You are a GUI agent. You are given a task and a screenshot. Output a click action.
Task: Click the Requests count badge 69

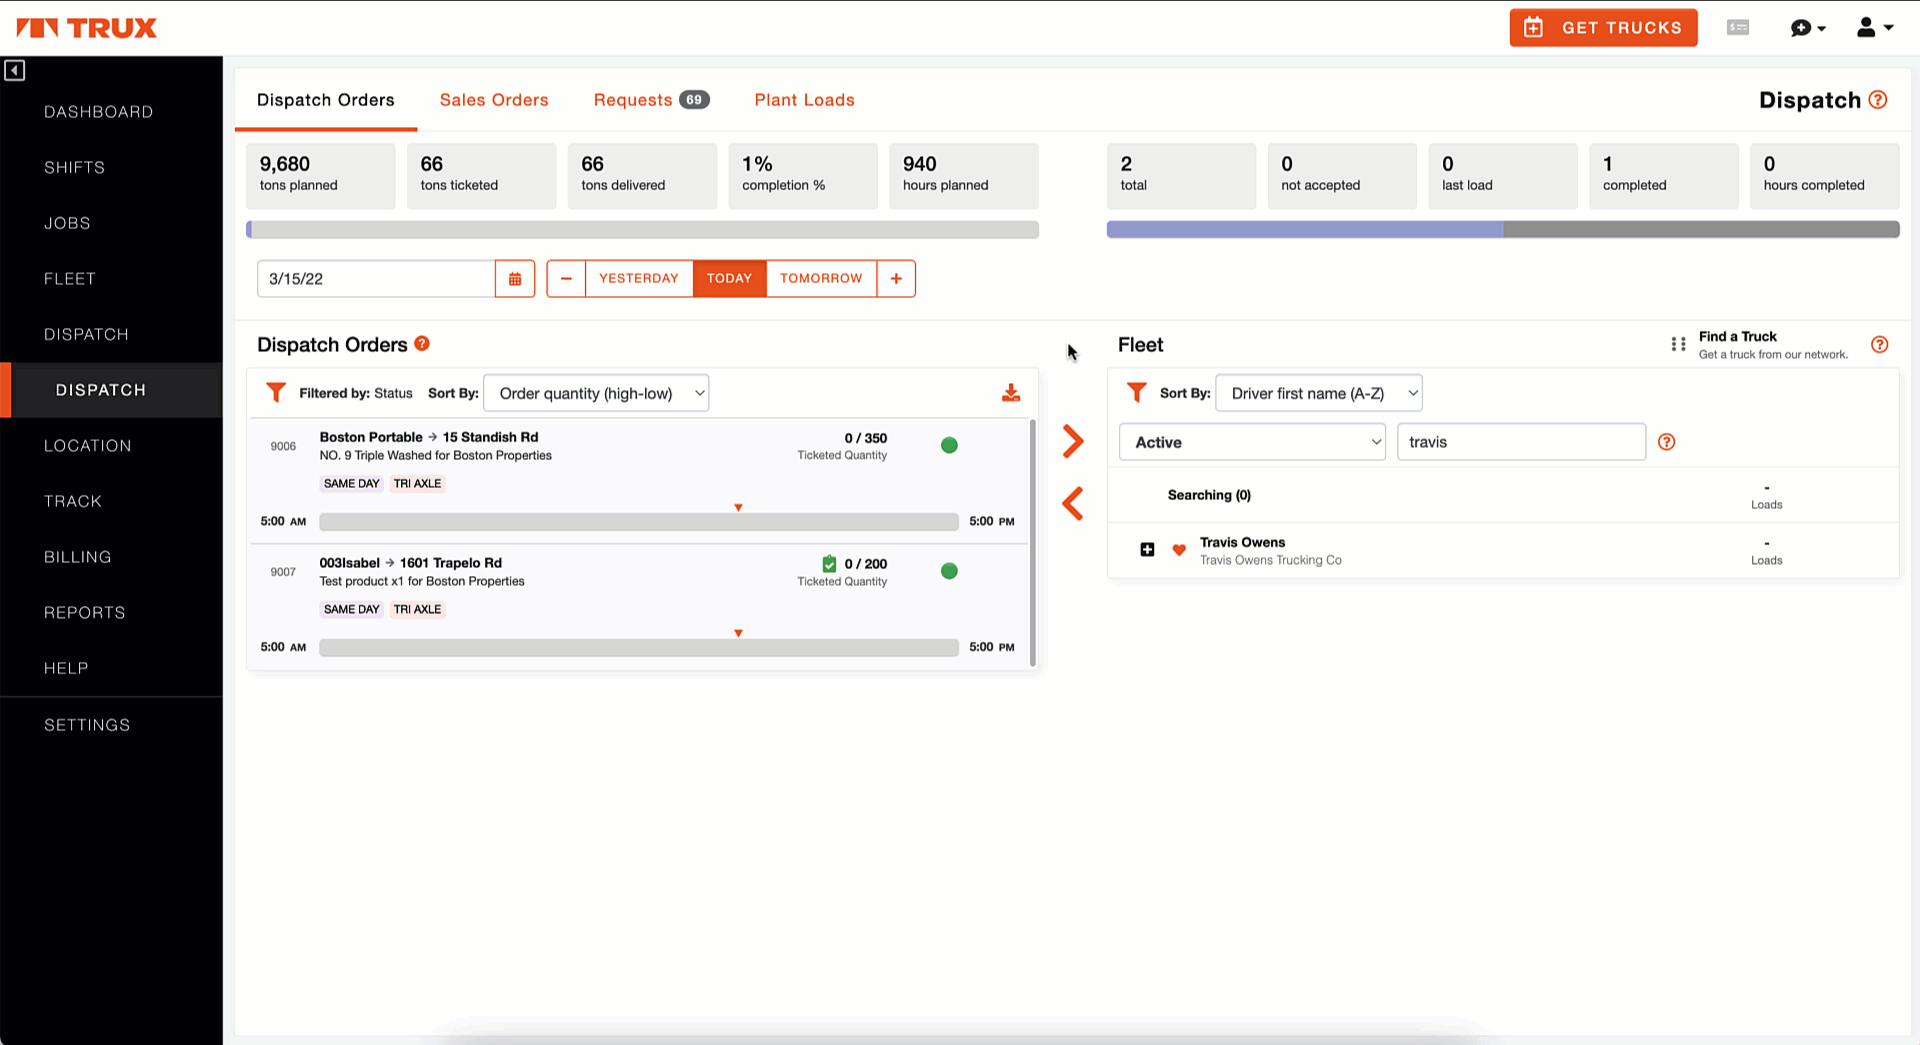tap(694, 100)
